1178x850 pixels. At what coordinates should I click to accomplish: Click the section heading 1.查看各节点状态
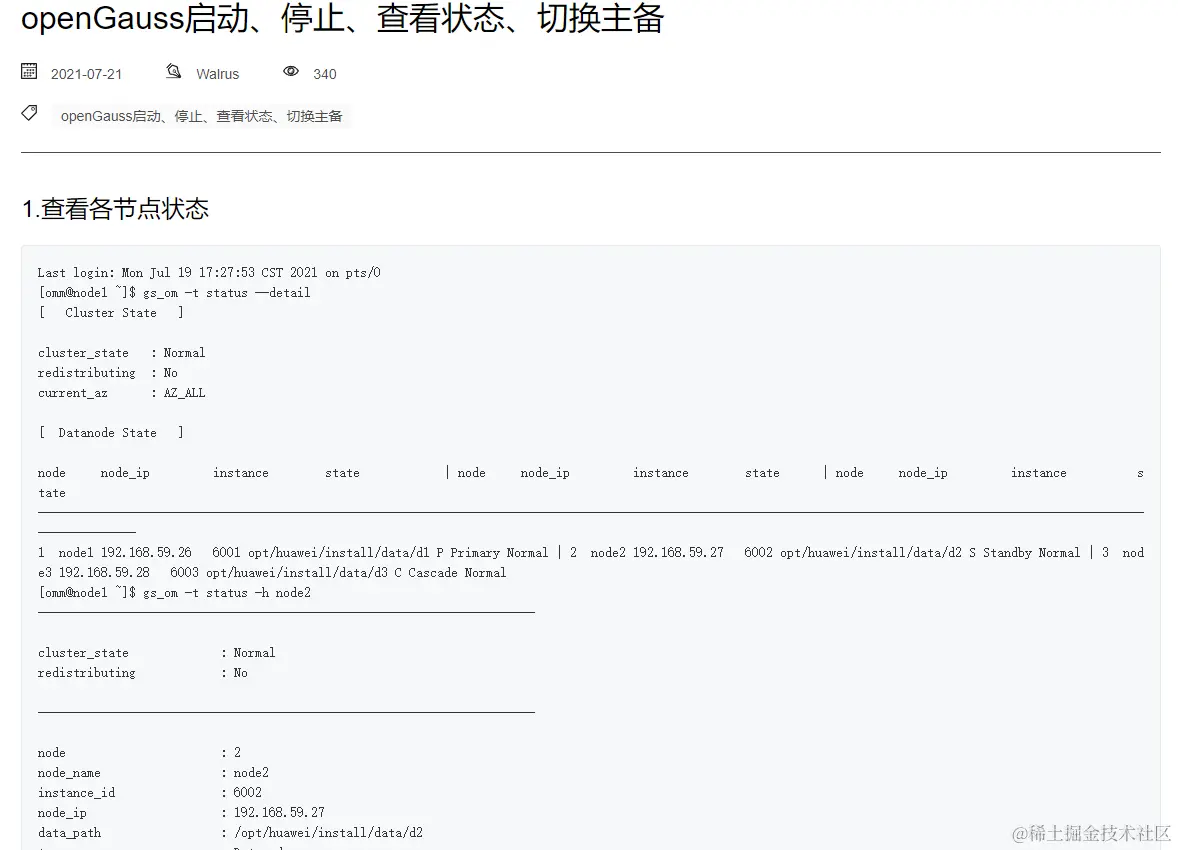115,209
